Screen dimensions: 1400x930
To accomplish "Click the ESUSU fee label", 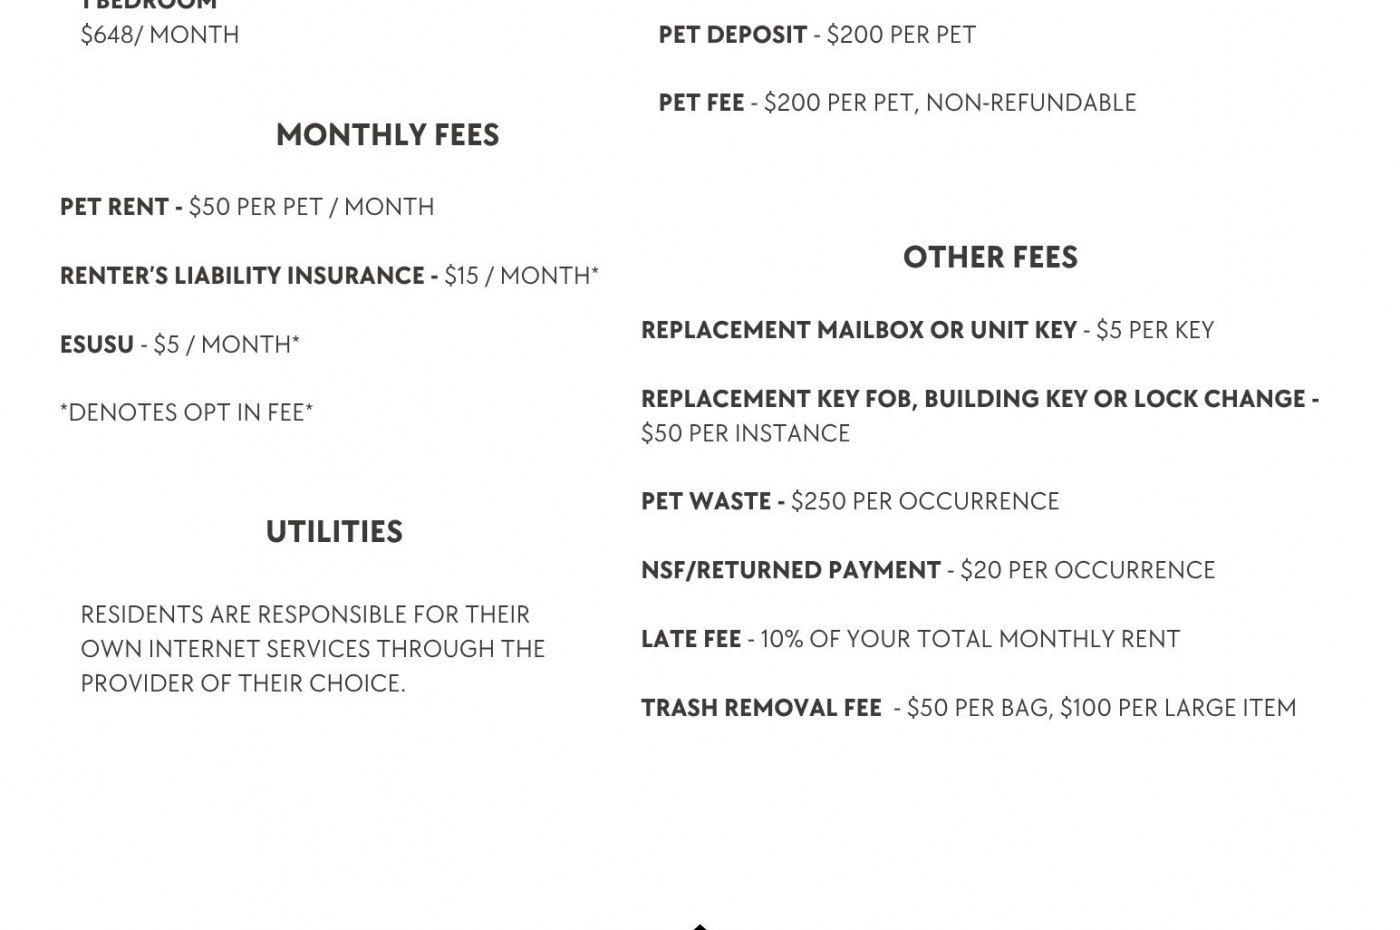I will point(97,345).
